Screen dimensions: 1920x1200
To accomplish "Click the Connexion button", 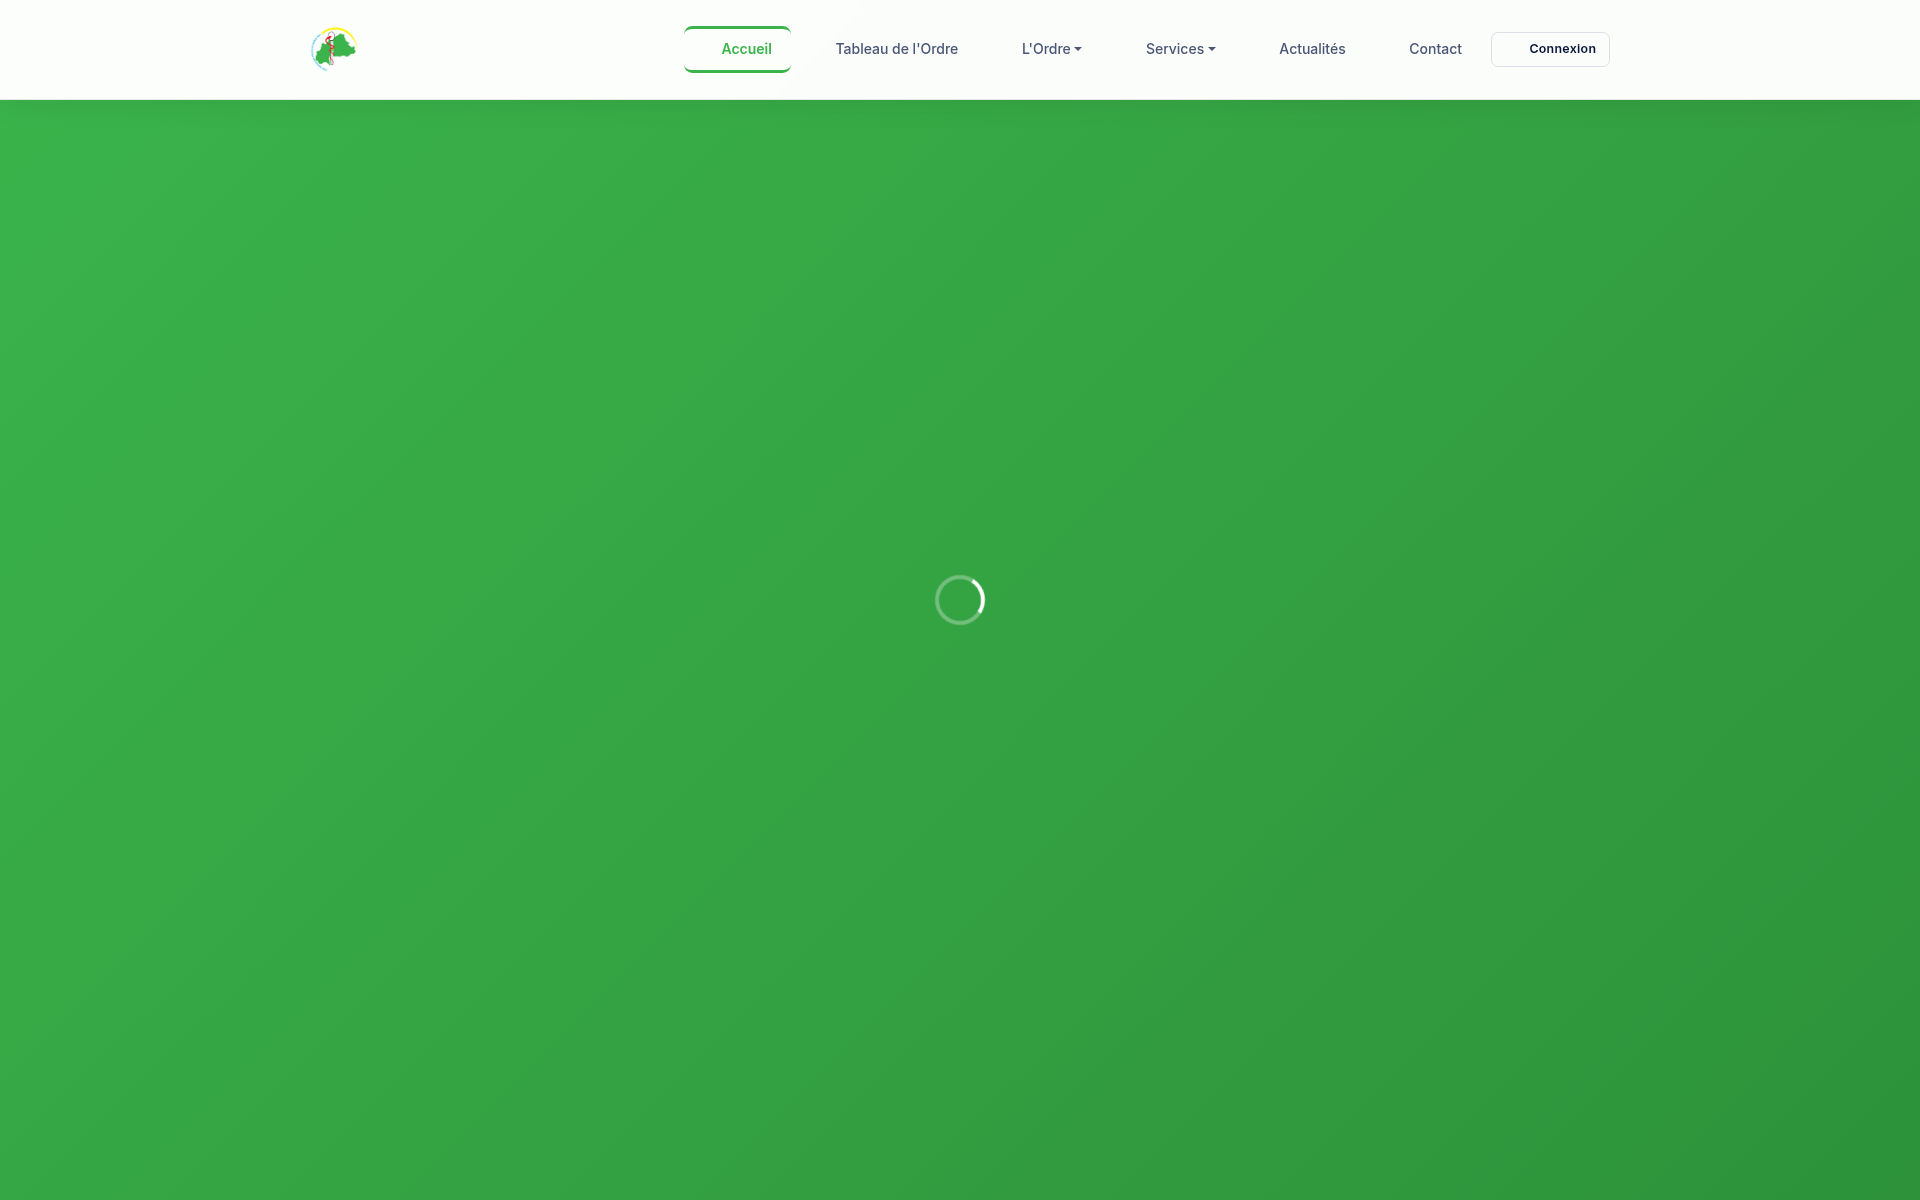I will [1550, 49].
